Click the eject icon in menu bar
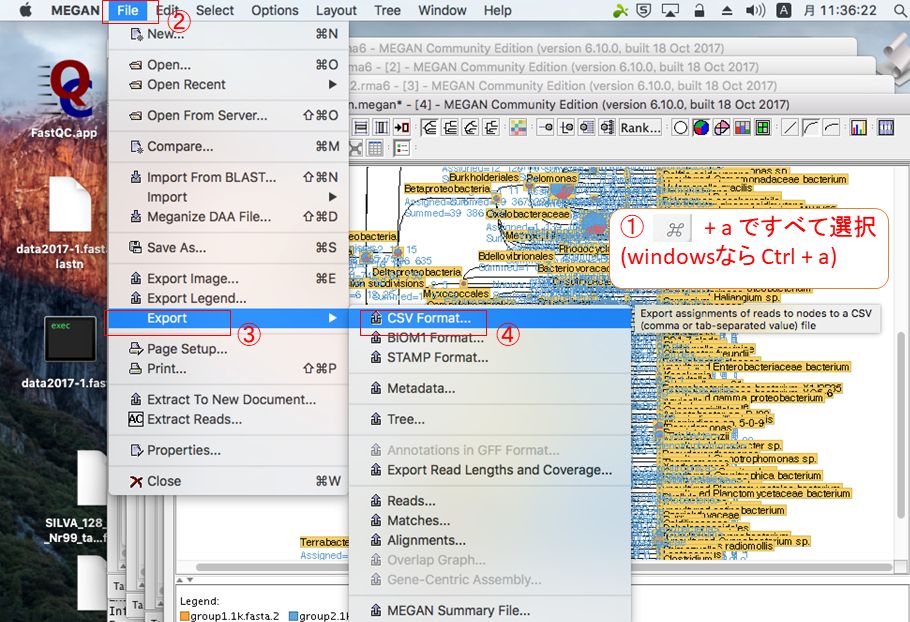Screen dimensions: 910x622 coord(727,10)
